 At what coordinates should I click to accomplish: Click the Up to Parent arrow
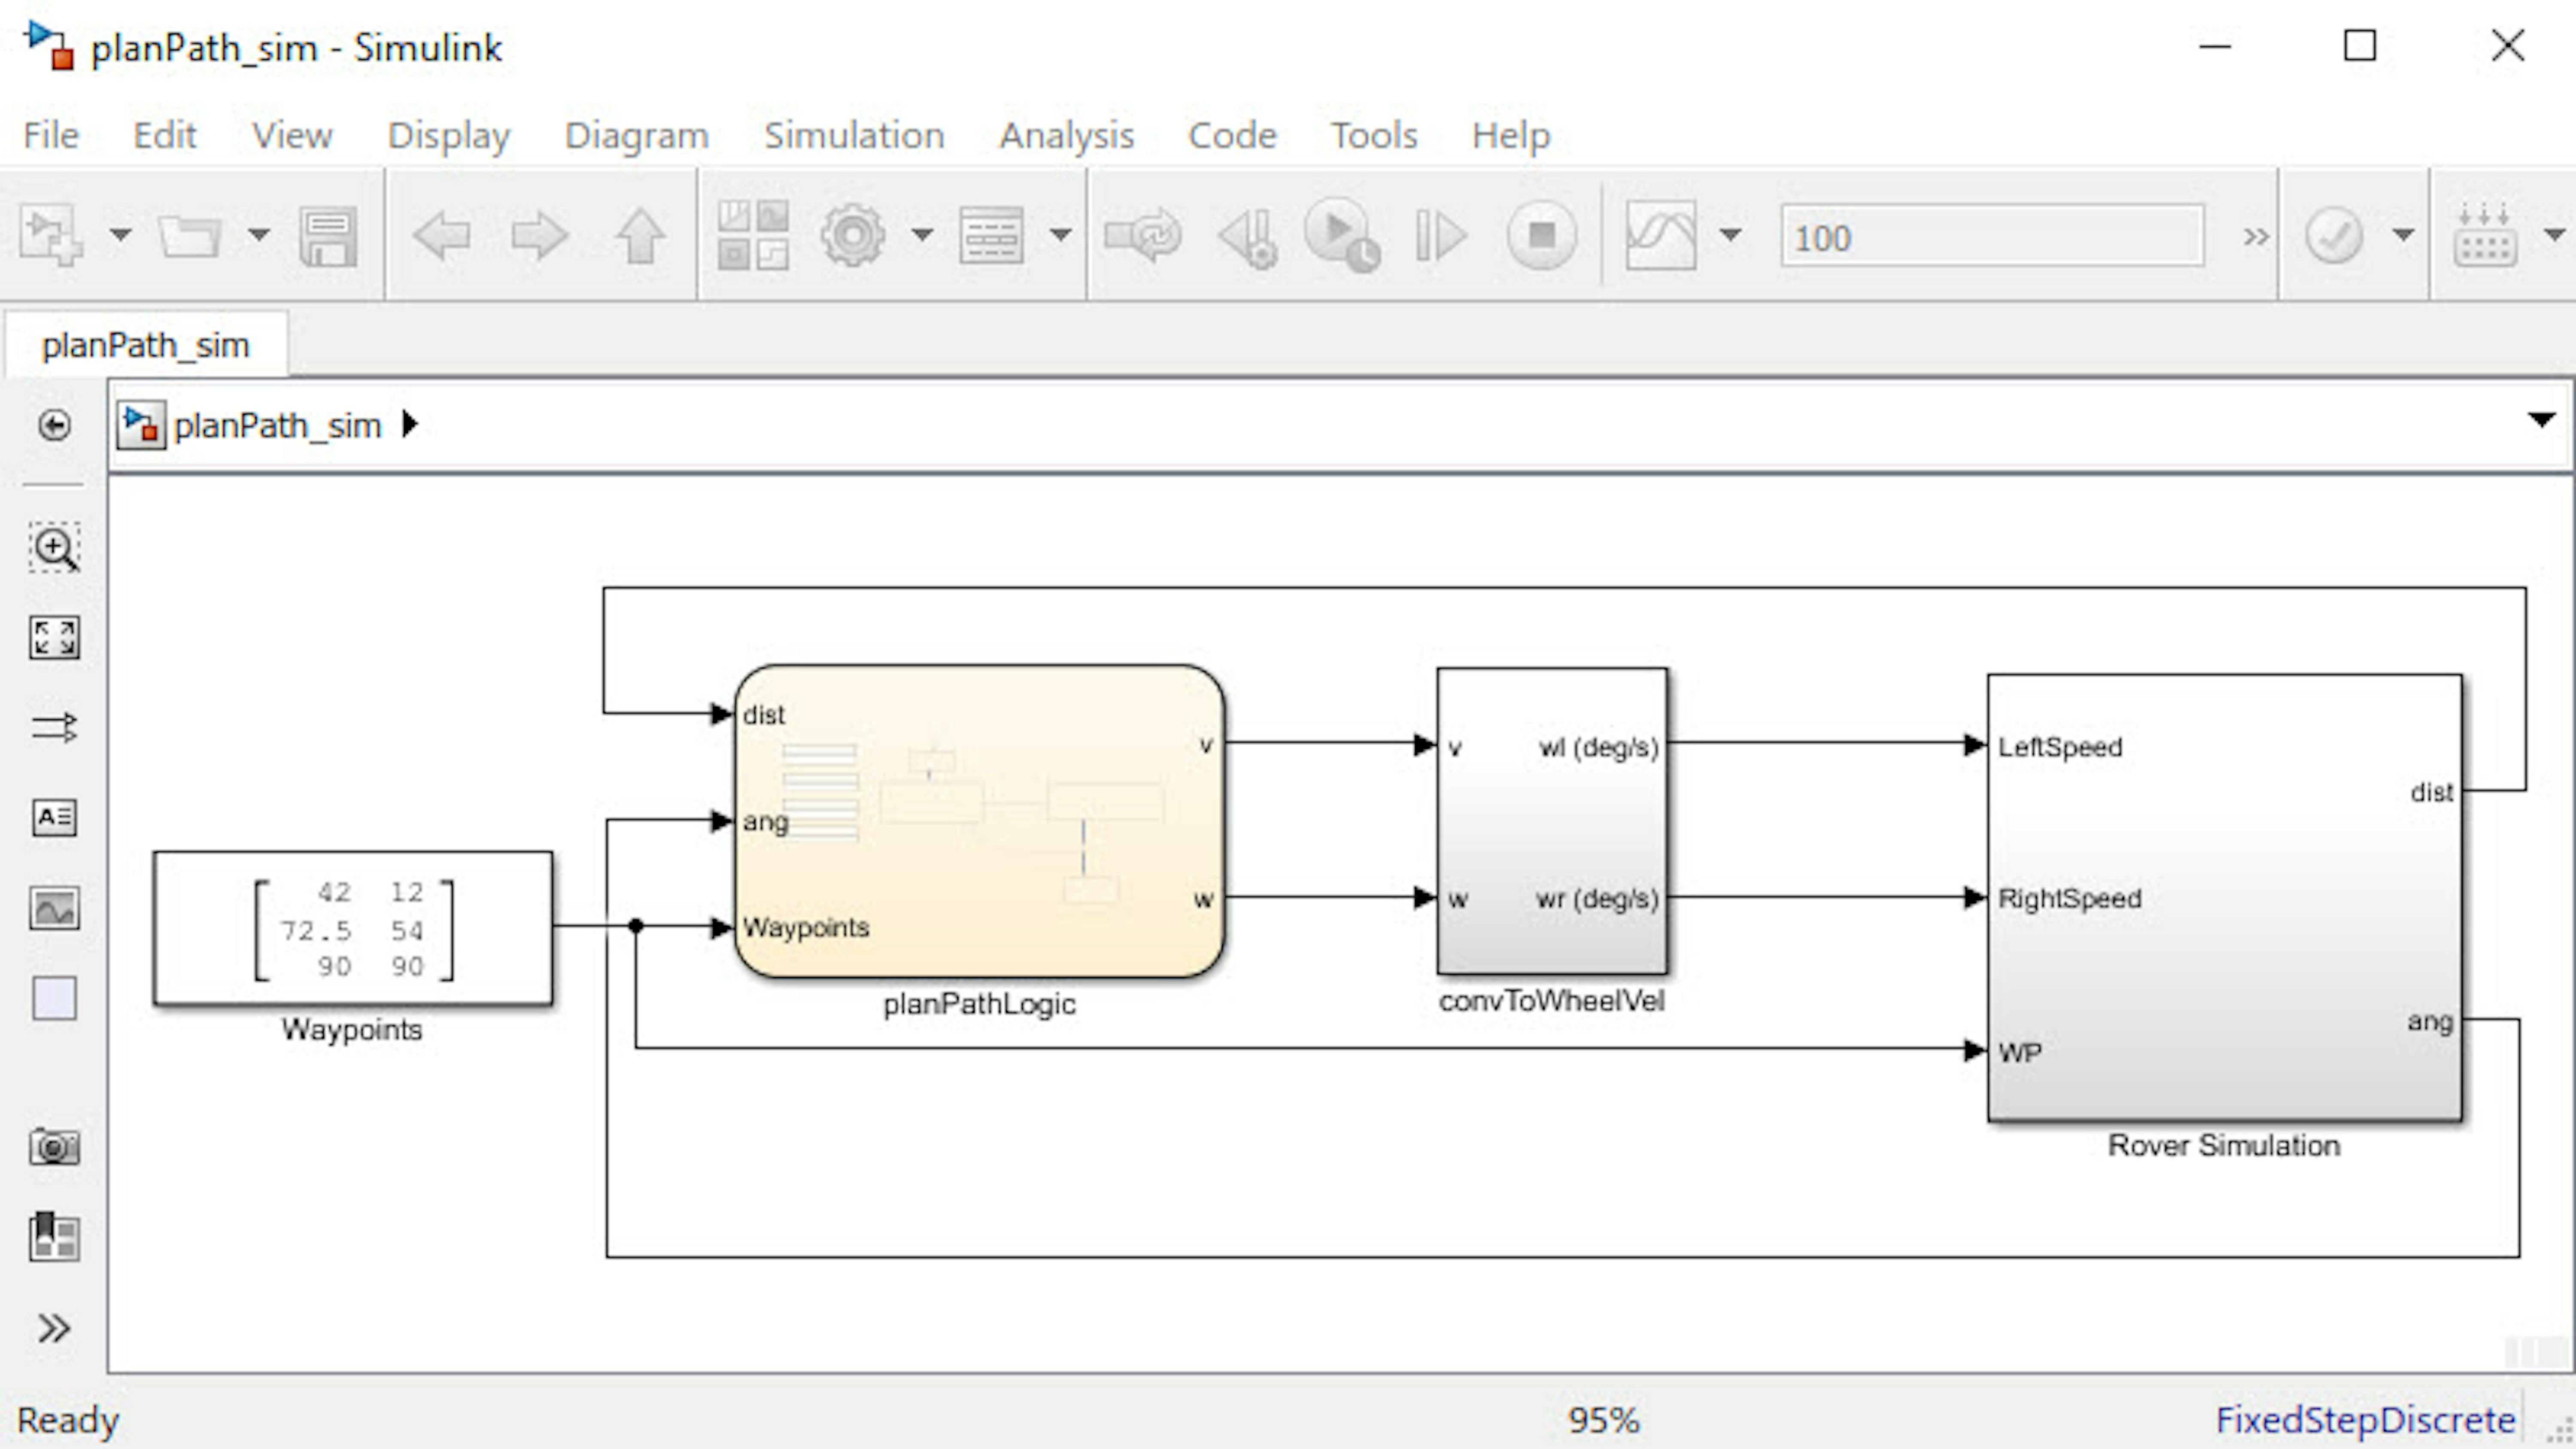click(640, 236)
